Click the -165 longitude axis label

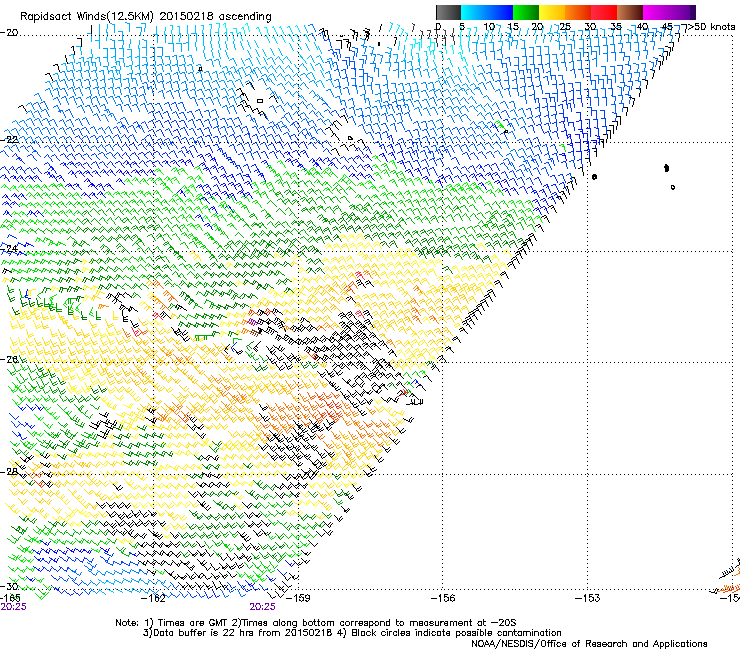pyautogui.click(x=10, y=598)
